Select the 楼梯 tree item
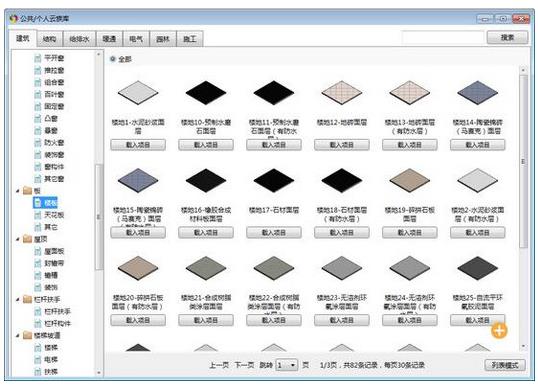538x388 pixels. click(51, 348)
